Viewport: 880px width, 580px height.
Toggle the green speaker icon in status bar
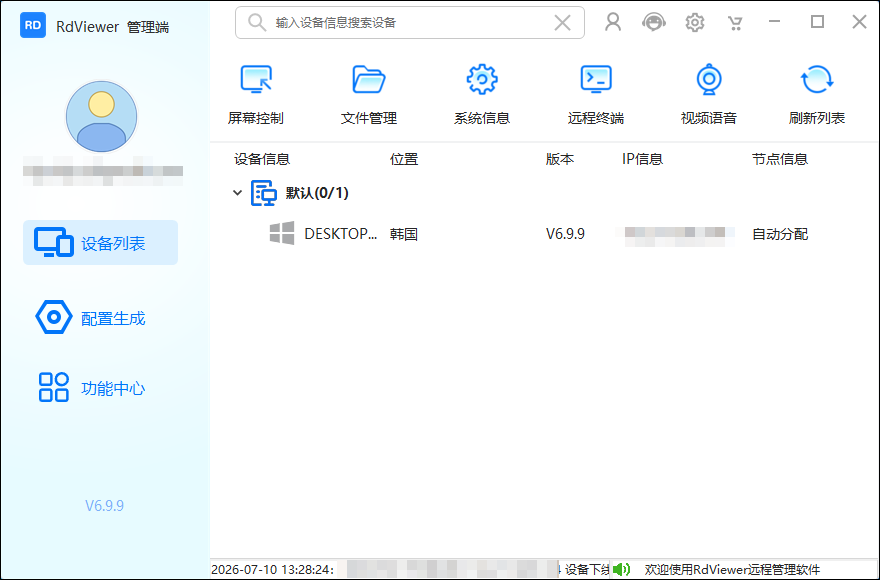(x=621, y=569)
